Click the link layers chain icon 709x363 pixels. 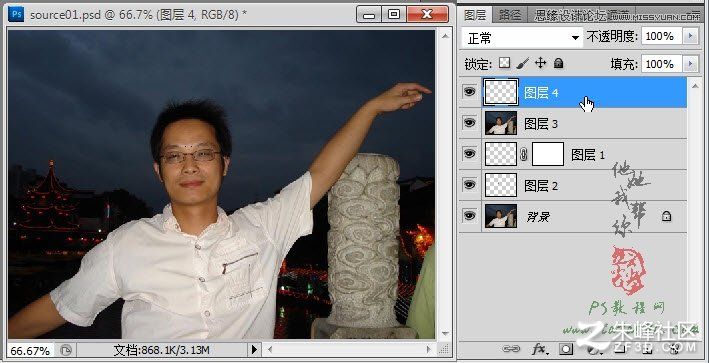tap(511, 349)
